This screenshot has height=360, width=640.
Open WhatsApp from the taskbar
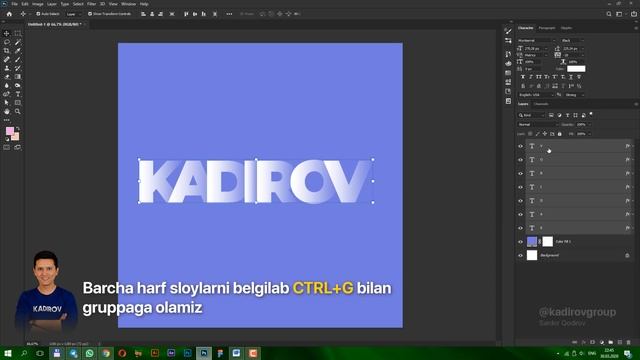click(89, 353)
